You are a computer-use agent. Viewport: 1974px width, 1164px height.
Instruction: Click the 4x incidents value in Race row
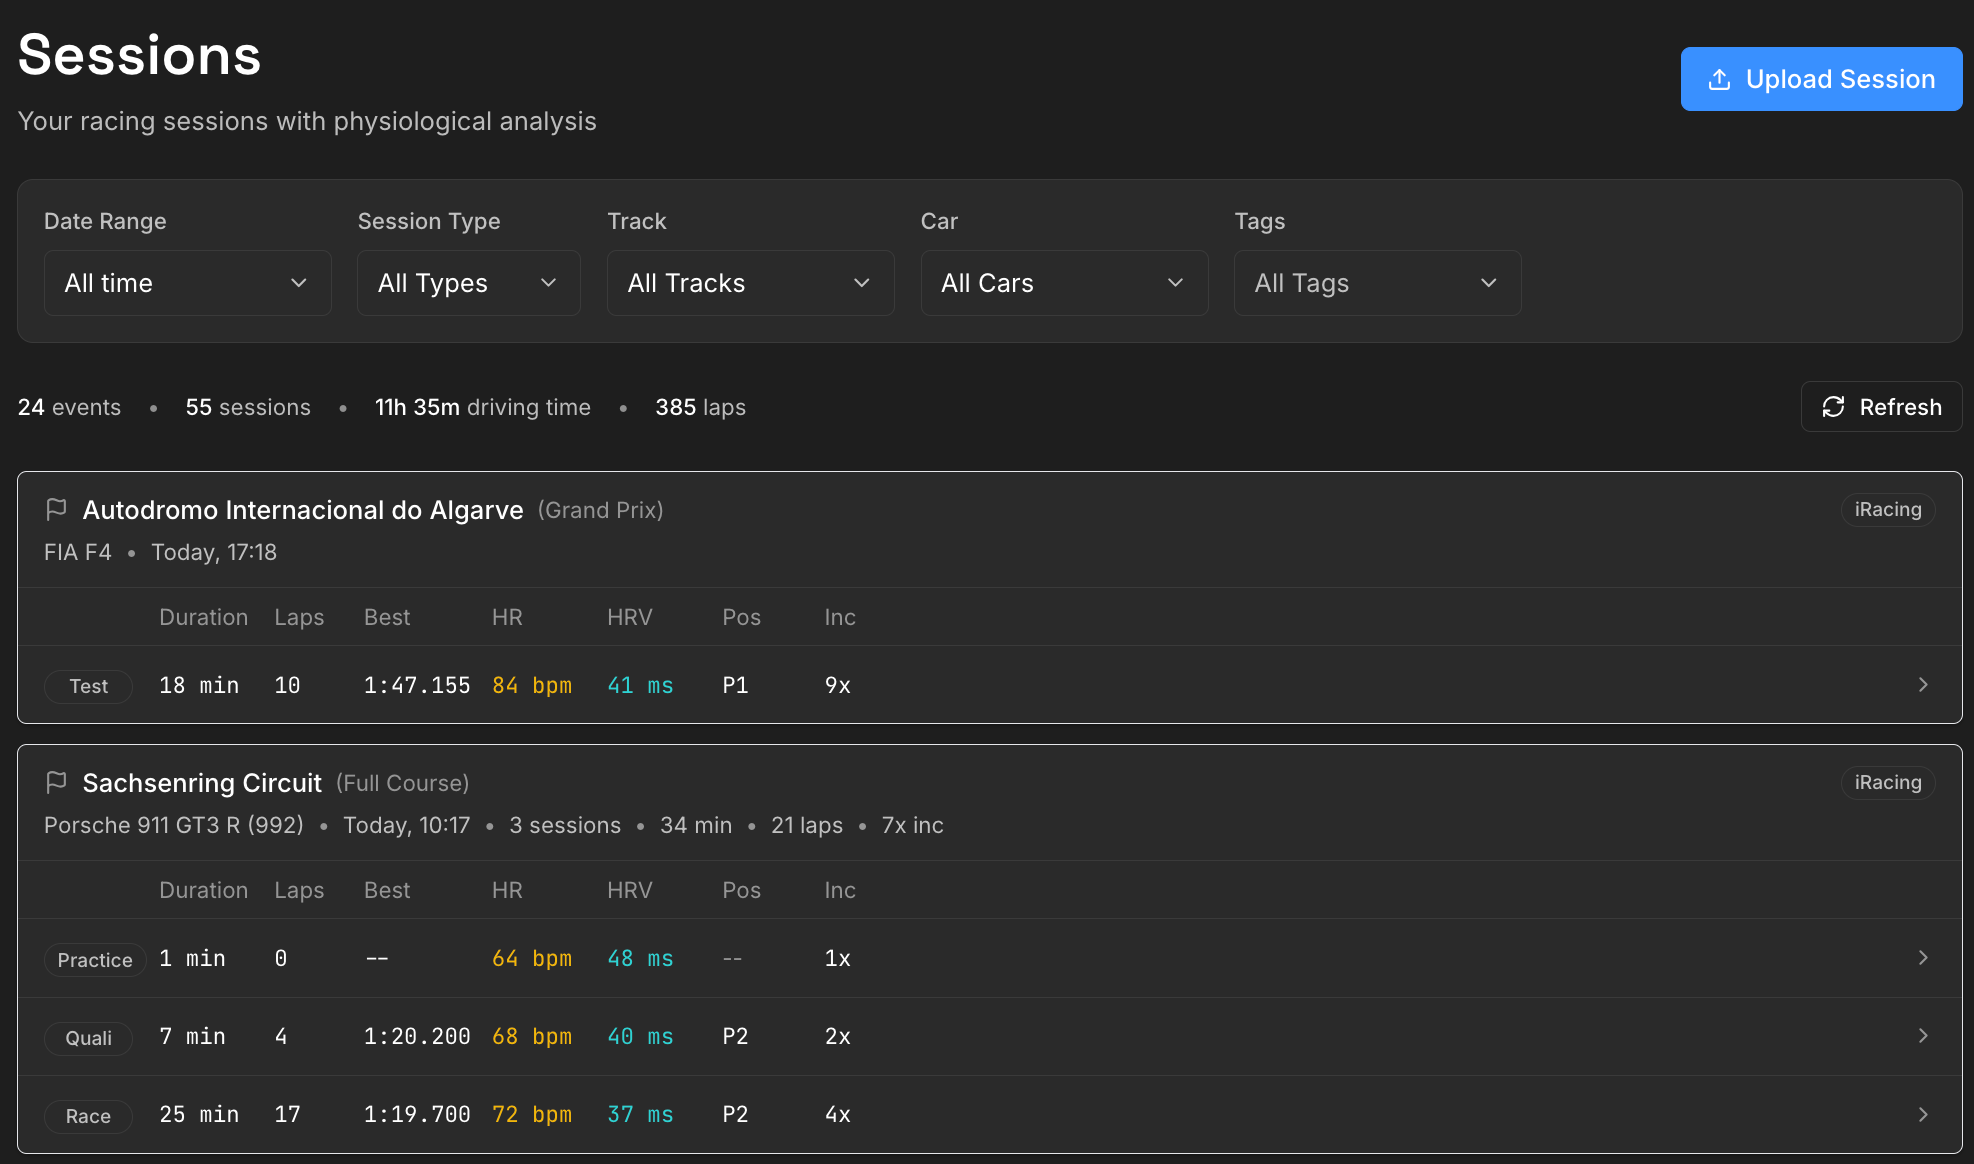838,1114
